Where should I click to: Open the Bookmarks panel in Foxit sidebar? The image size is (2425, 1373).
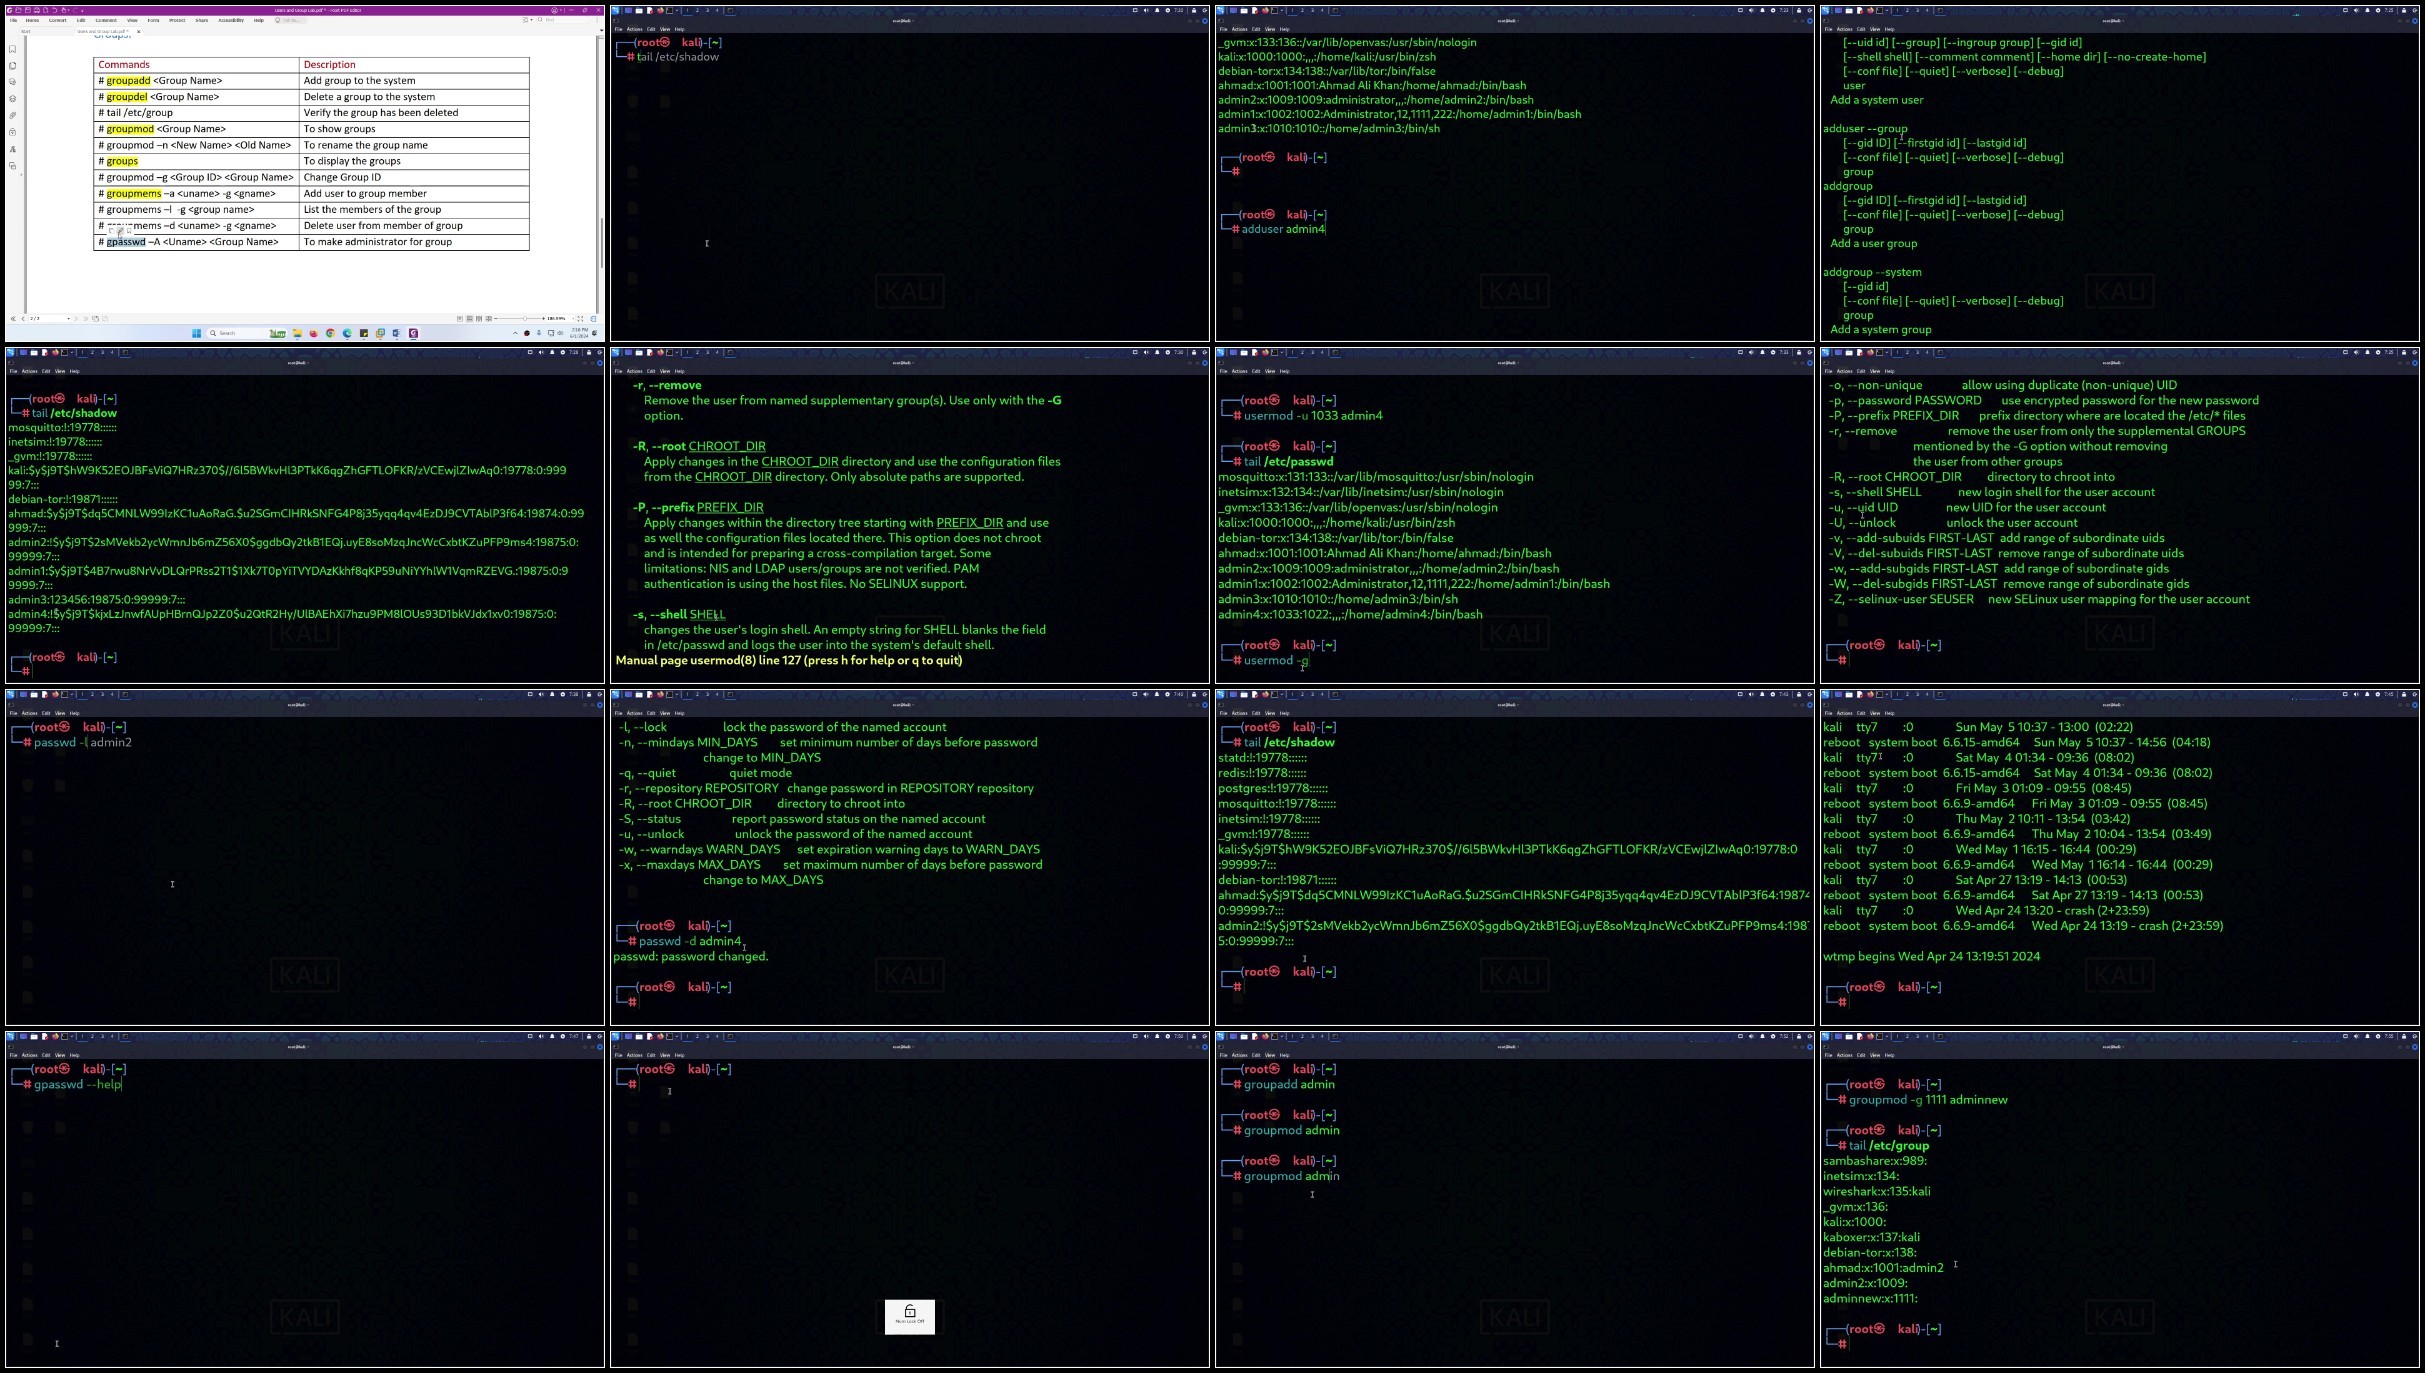[x=12, y=49]
